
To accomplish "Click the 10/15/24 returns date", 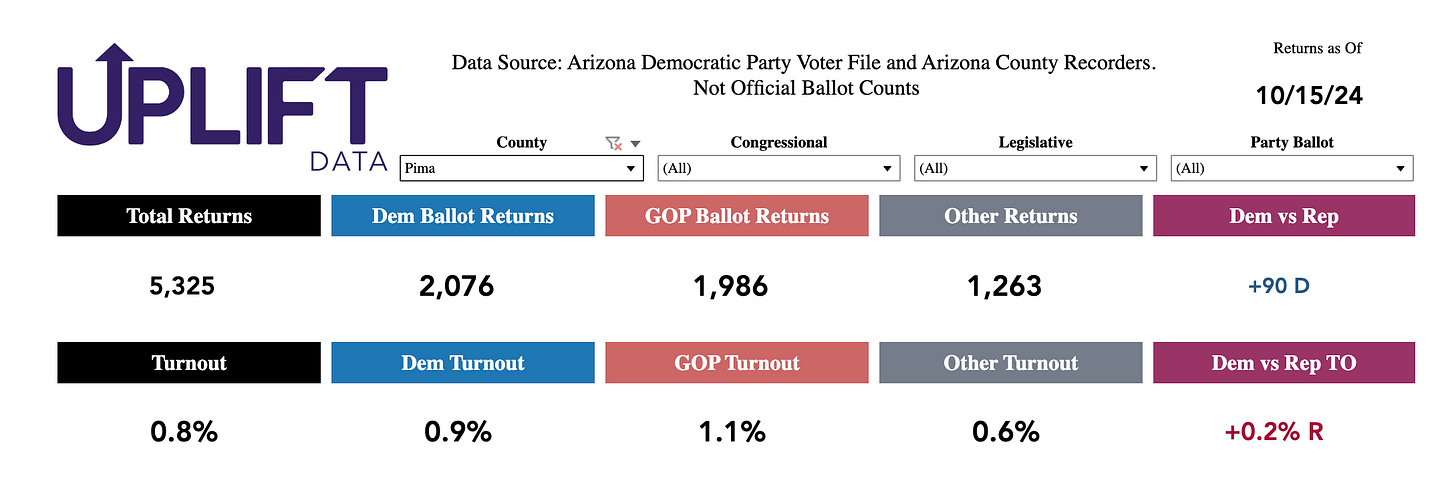I will tap(1309, 97).
